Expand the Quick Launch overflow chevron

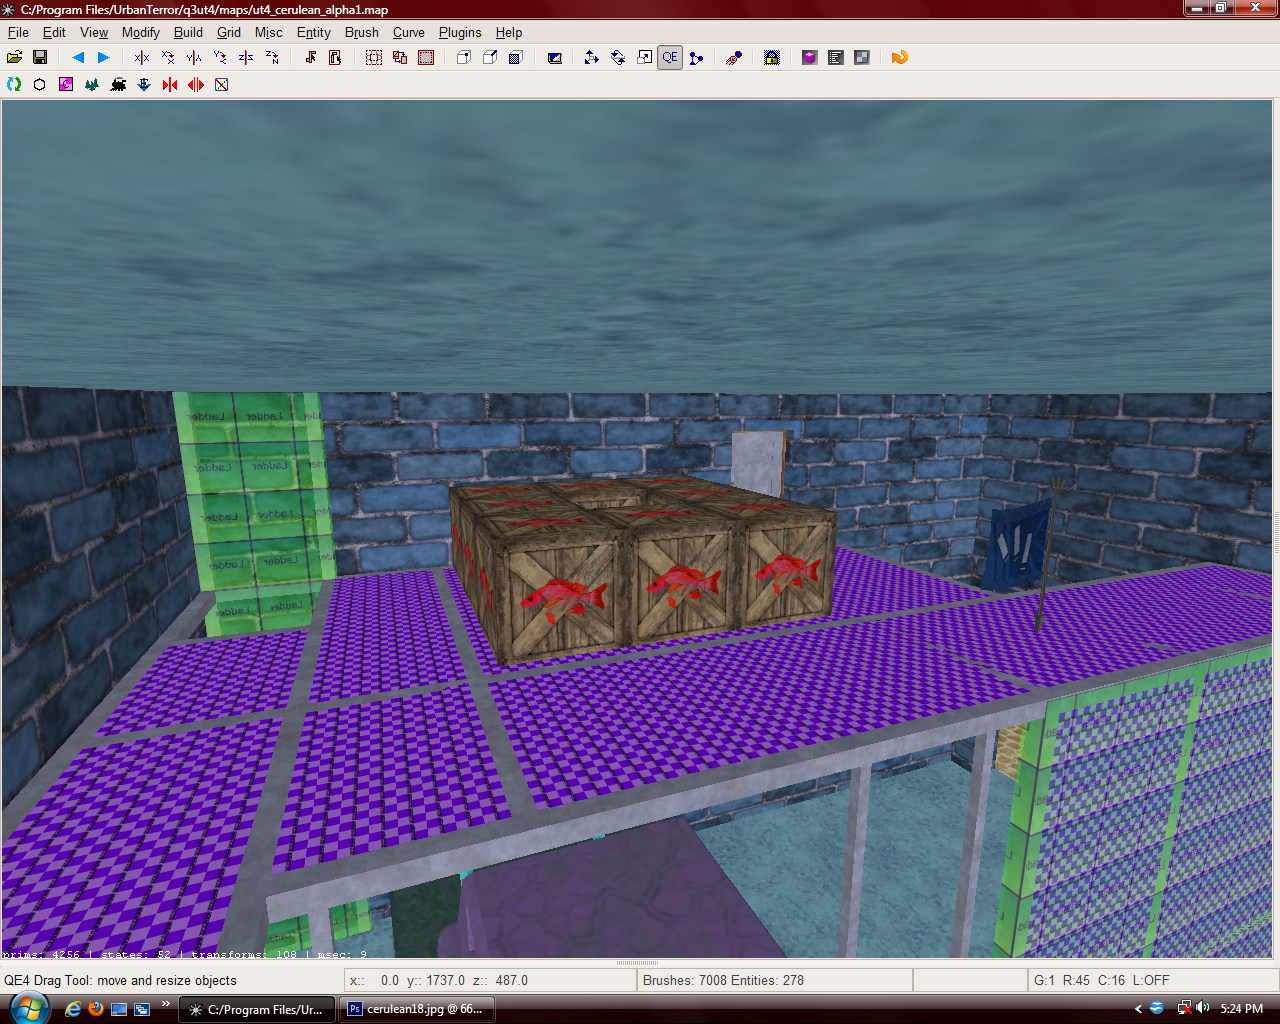pos(166,1004)
